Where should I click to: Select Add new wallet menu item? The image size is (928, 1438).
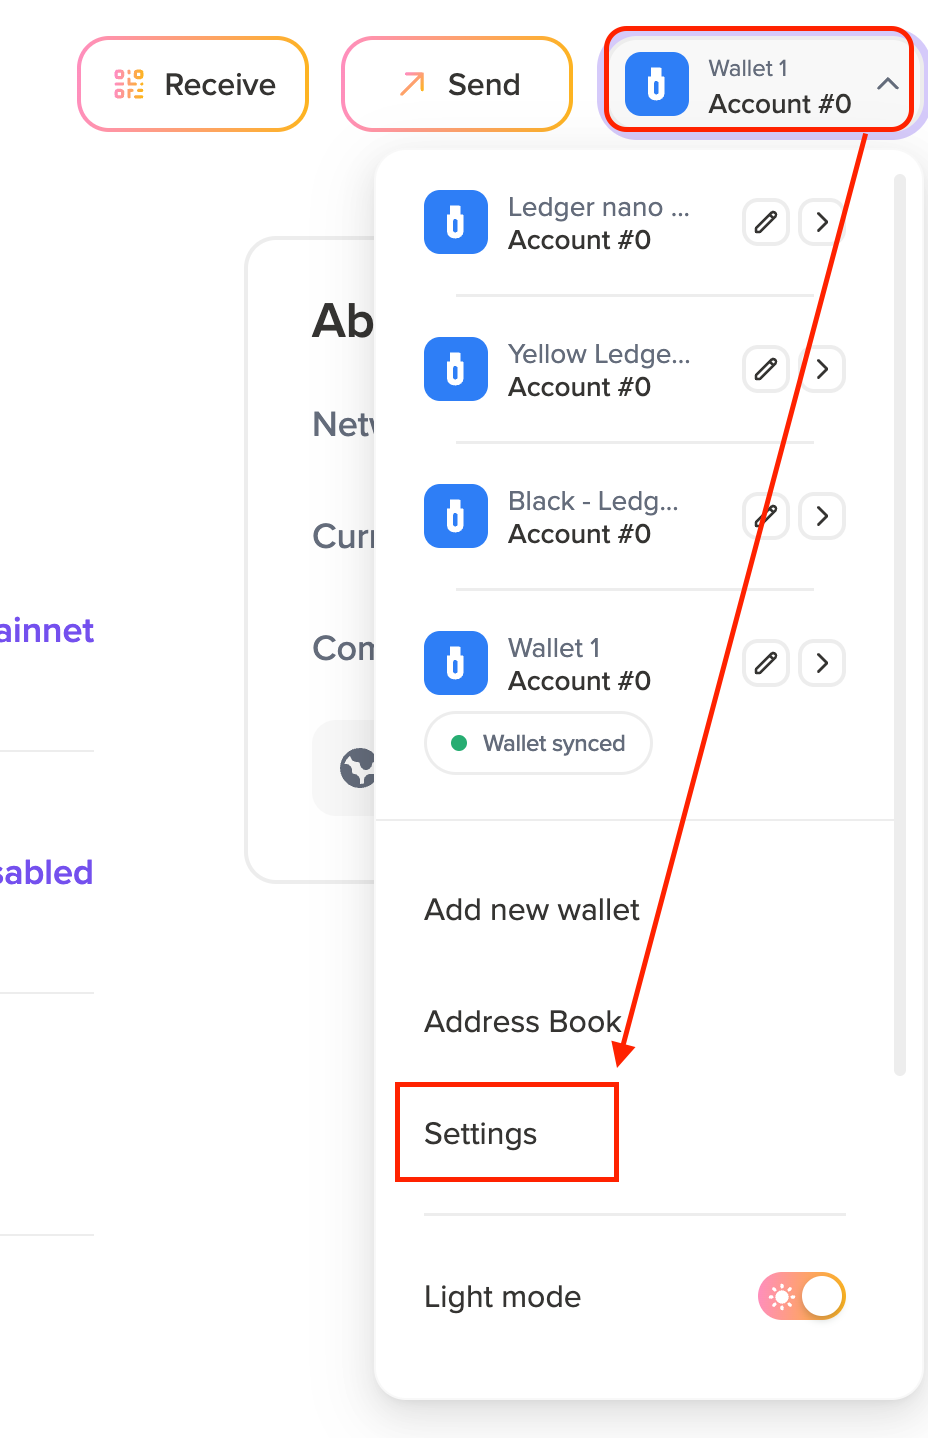tap(532, 910)
